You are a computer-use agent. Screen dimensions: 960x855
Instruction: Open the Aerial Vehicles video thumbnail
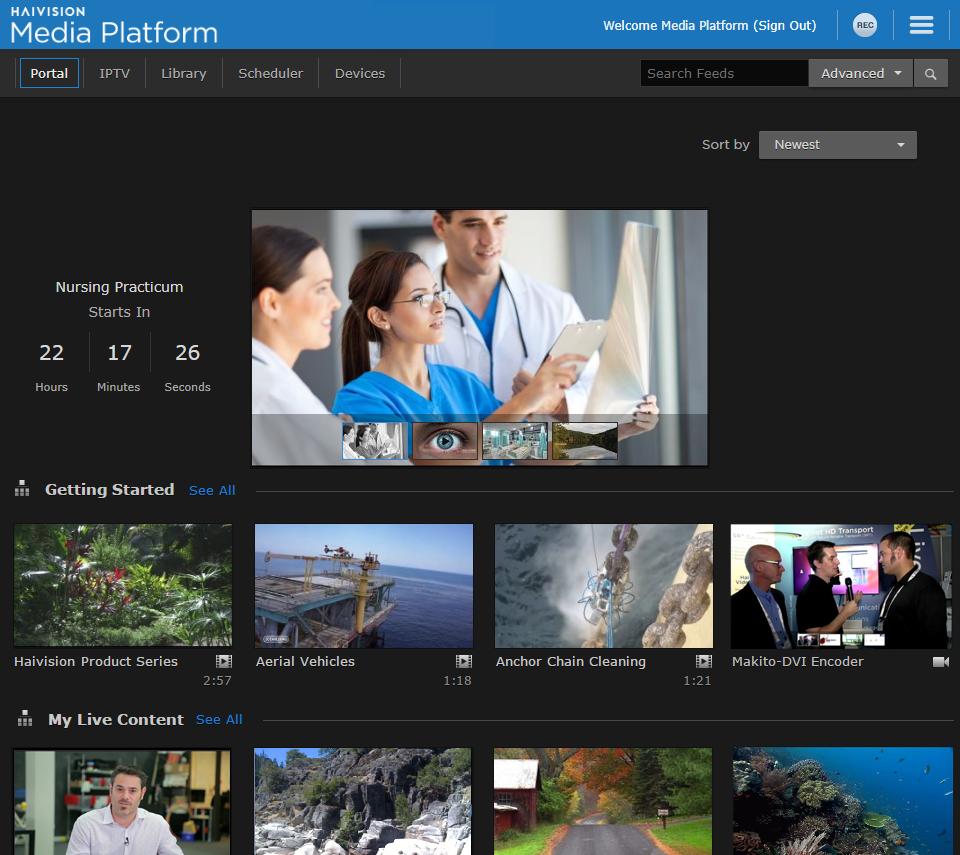tap(364, 586)
